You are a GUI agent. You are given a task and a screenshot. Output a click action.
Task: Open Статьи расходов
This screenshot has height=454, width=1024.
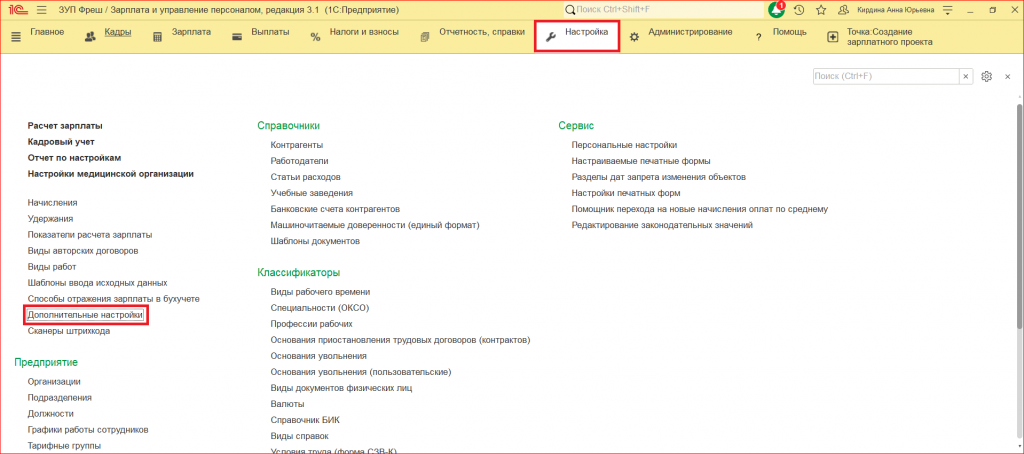click(305, 177)
